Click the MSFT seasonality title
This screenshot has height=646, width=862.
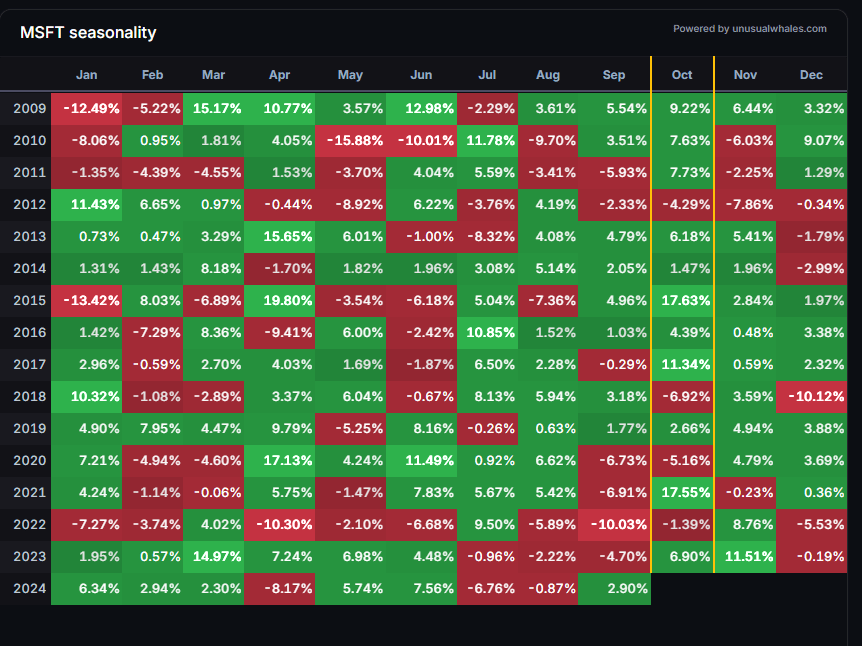[x=88, y=33]
